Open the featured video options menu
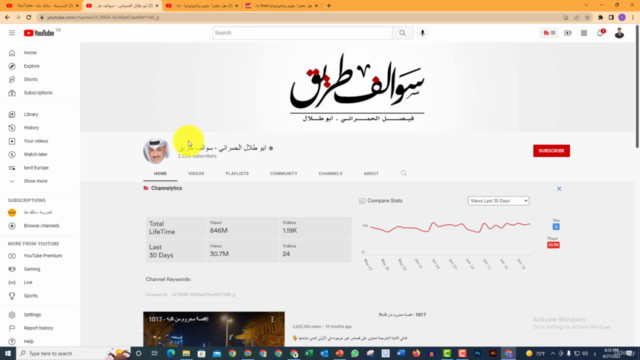 [272, 320]
